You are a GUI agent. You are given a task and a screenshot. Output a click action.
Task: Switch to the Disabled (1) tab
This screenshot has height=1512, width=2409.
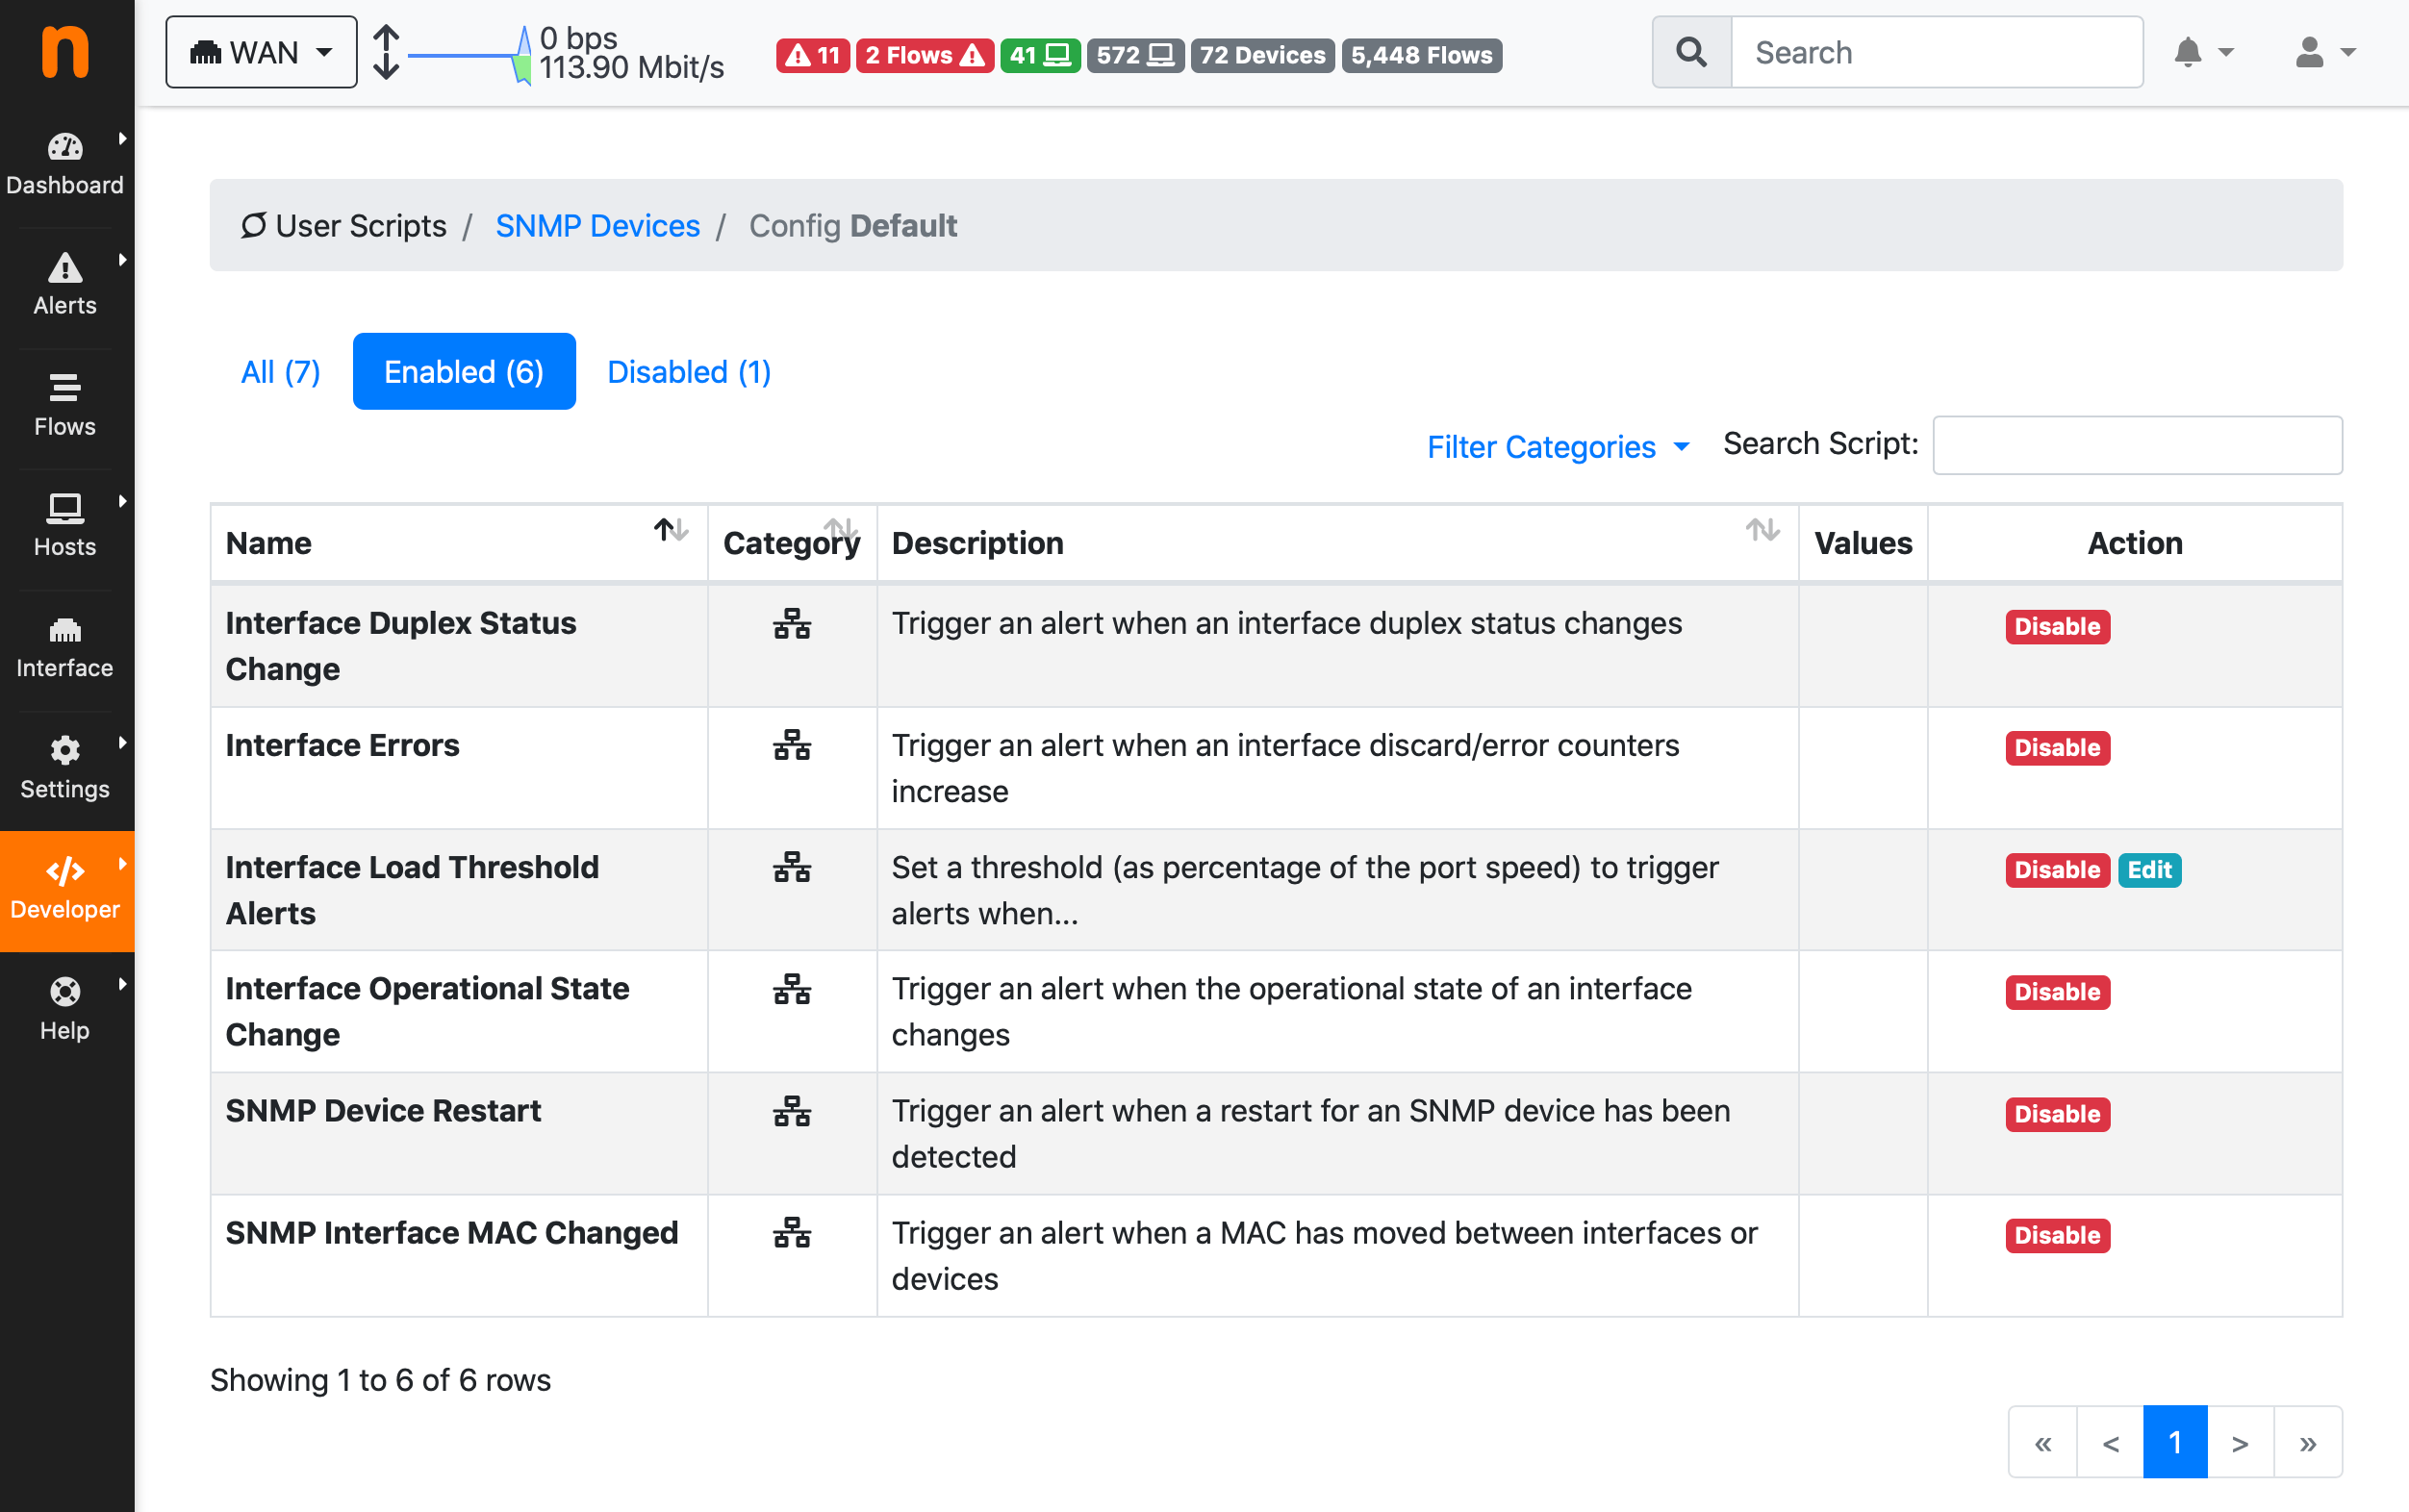coord(689,372)
